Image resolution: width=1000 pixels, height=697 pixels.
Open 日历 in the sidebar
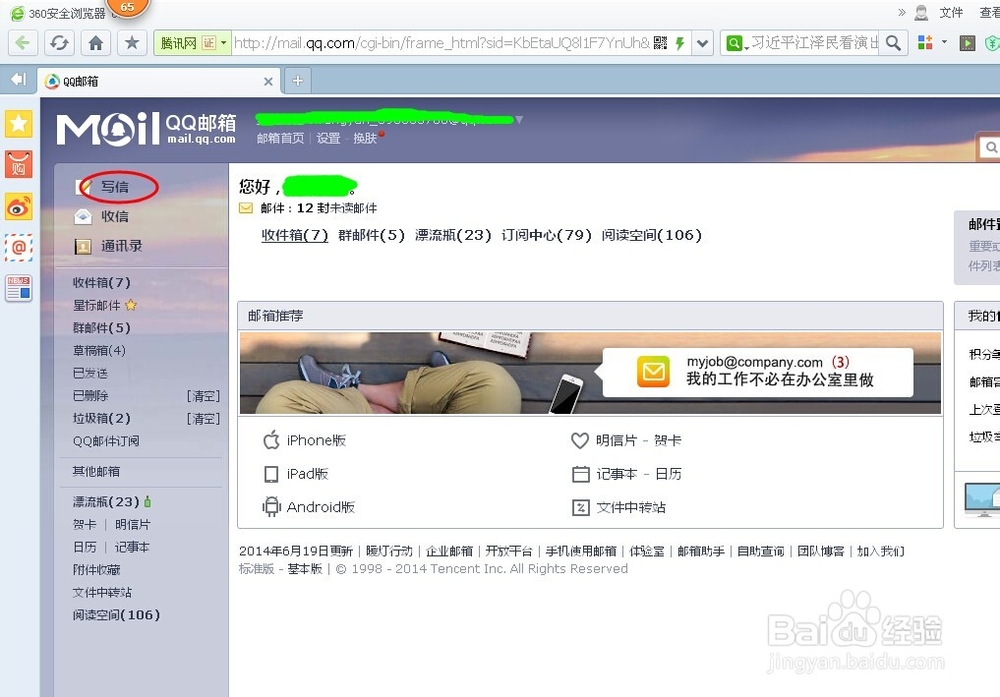point(84,547)
